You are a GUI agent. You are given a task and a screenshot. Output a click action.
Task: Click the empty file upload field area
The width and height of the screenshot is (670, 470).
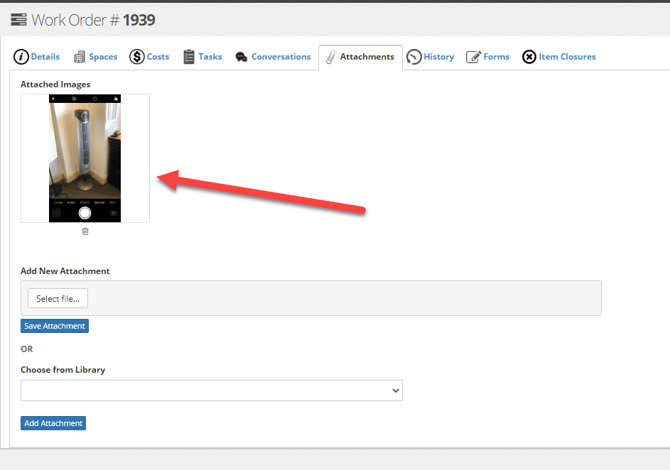pyautogui.click(x=340, y=298)
